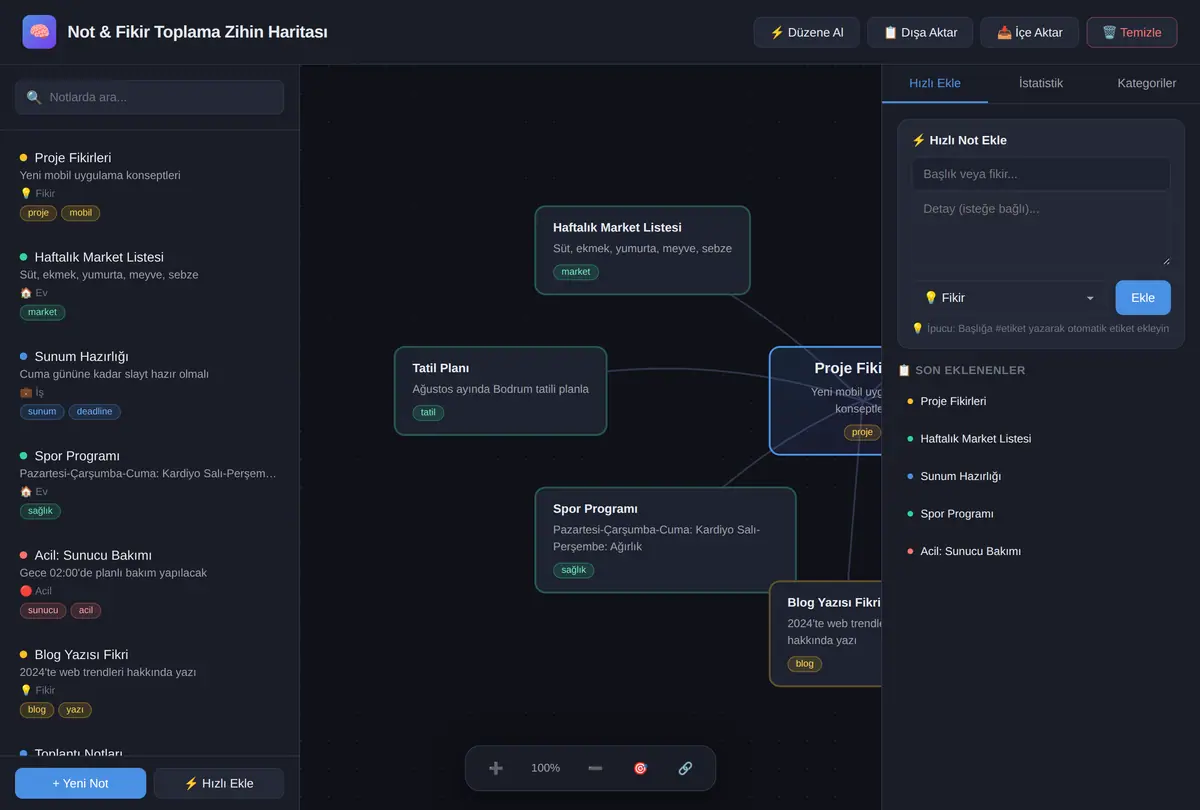Select the Blog Yazısı Fikri mind map node
The width and height of the screenshot is (1200, 810).
point(826,634)
